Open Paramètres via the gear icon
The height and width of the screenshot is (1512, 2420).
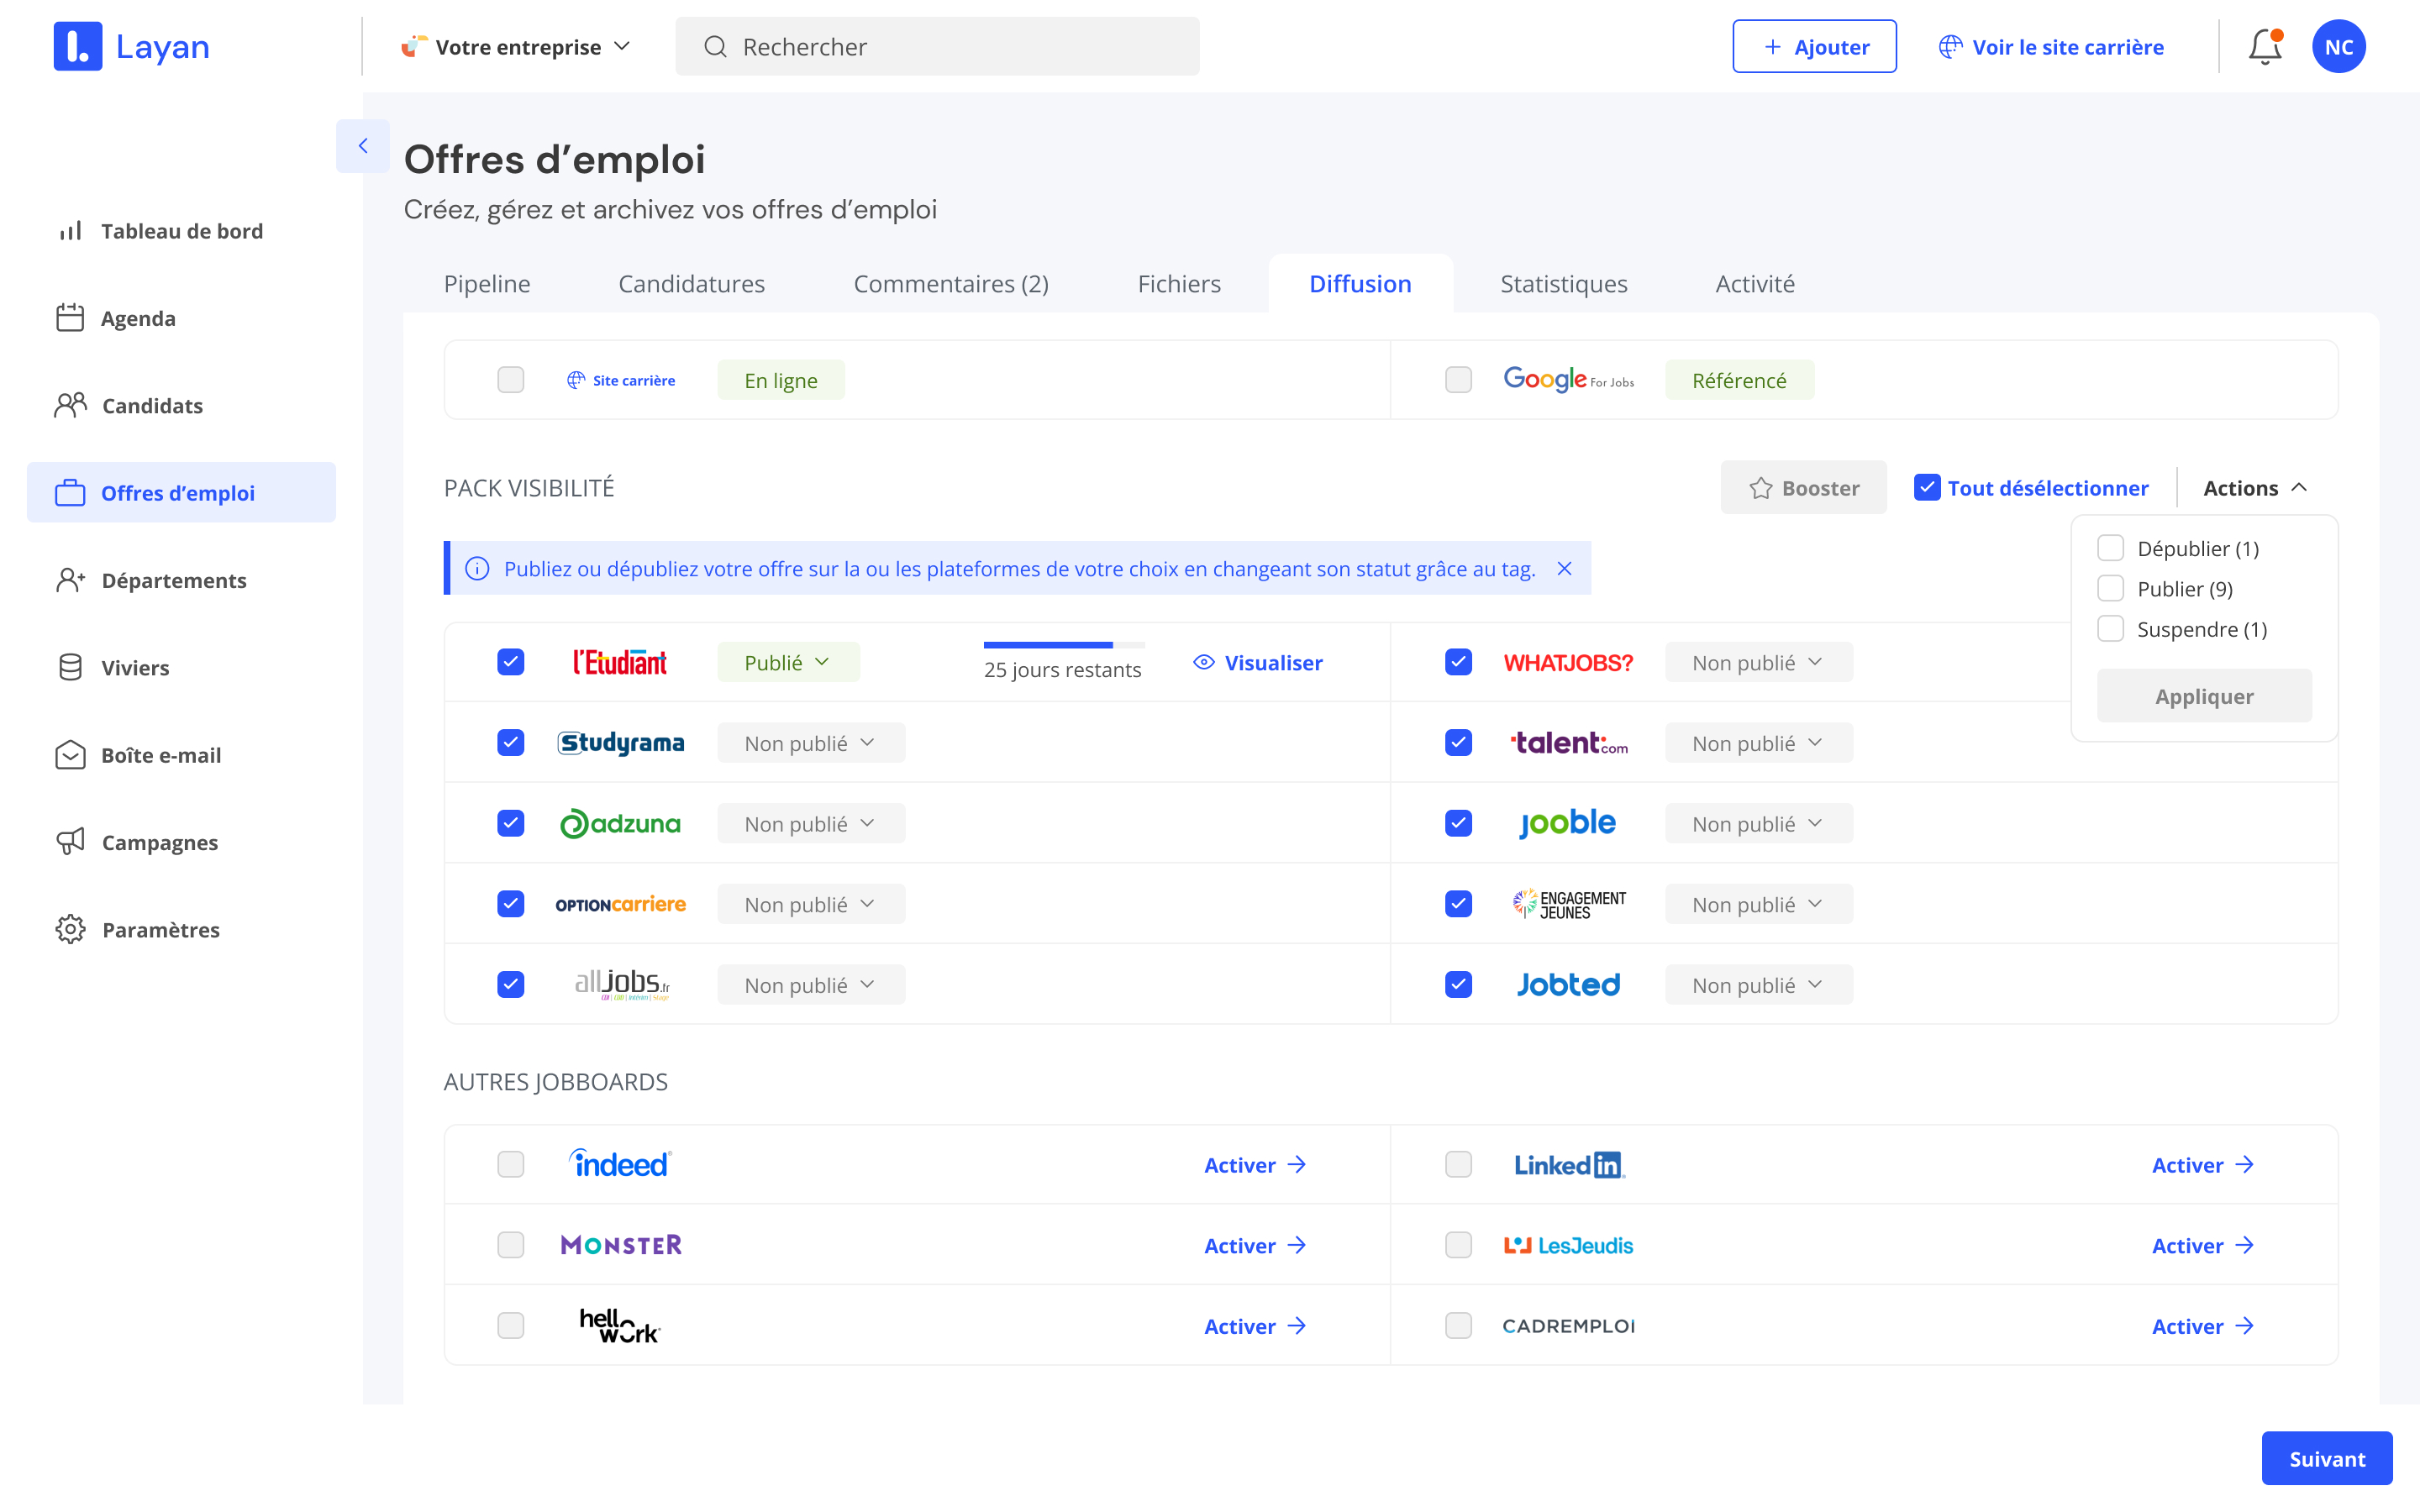click(70, 929)
